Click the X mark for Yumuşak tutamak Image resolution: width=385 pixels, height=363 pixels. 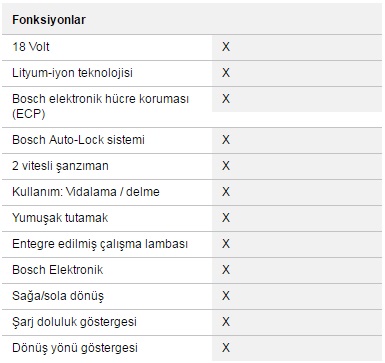point(226,218)
